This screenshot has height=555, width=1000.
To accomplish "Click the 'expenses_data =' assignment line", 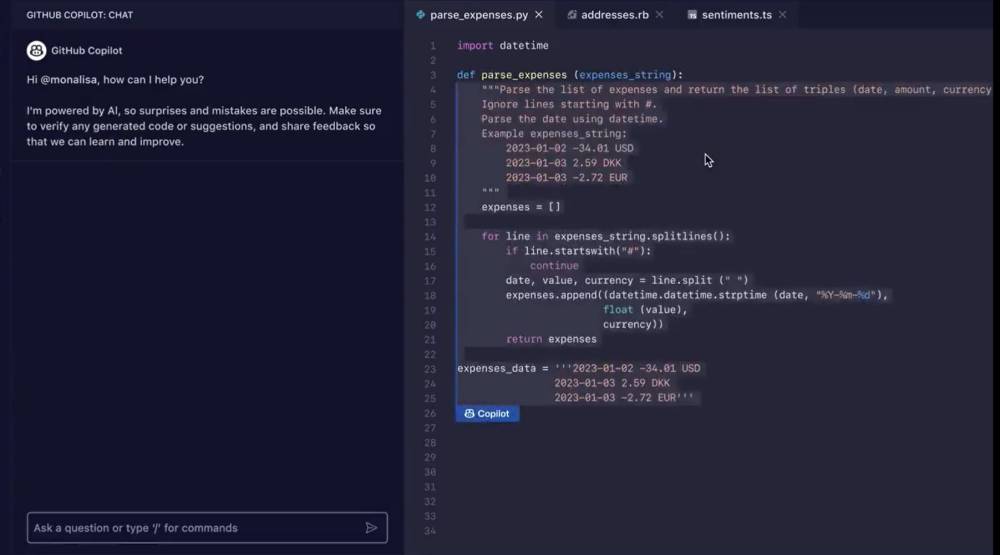I will click(578, 369).
